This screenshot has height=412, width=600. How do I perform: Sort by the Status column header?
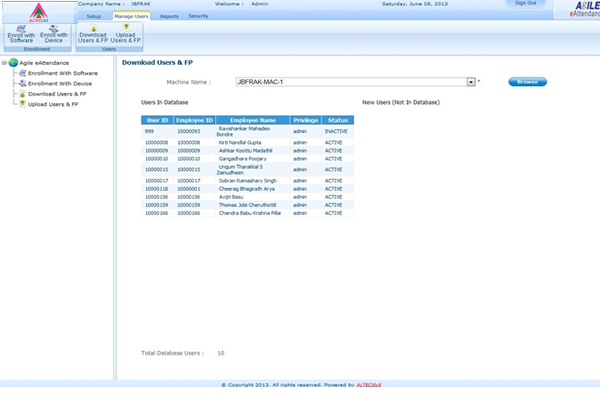click(338, 120)
